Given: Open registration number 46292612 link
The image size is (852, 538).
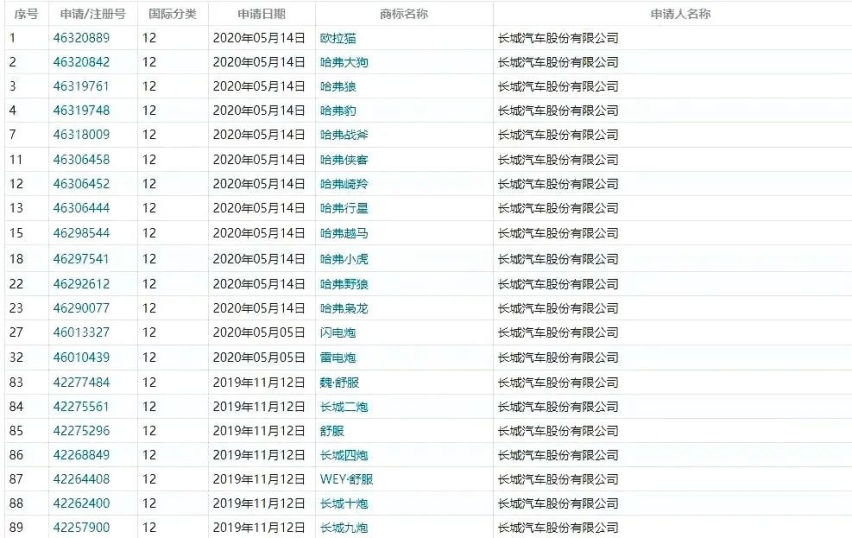Looking at the screenshot, I should pyautogui.click(x=81, y=284).
